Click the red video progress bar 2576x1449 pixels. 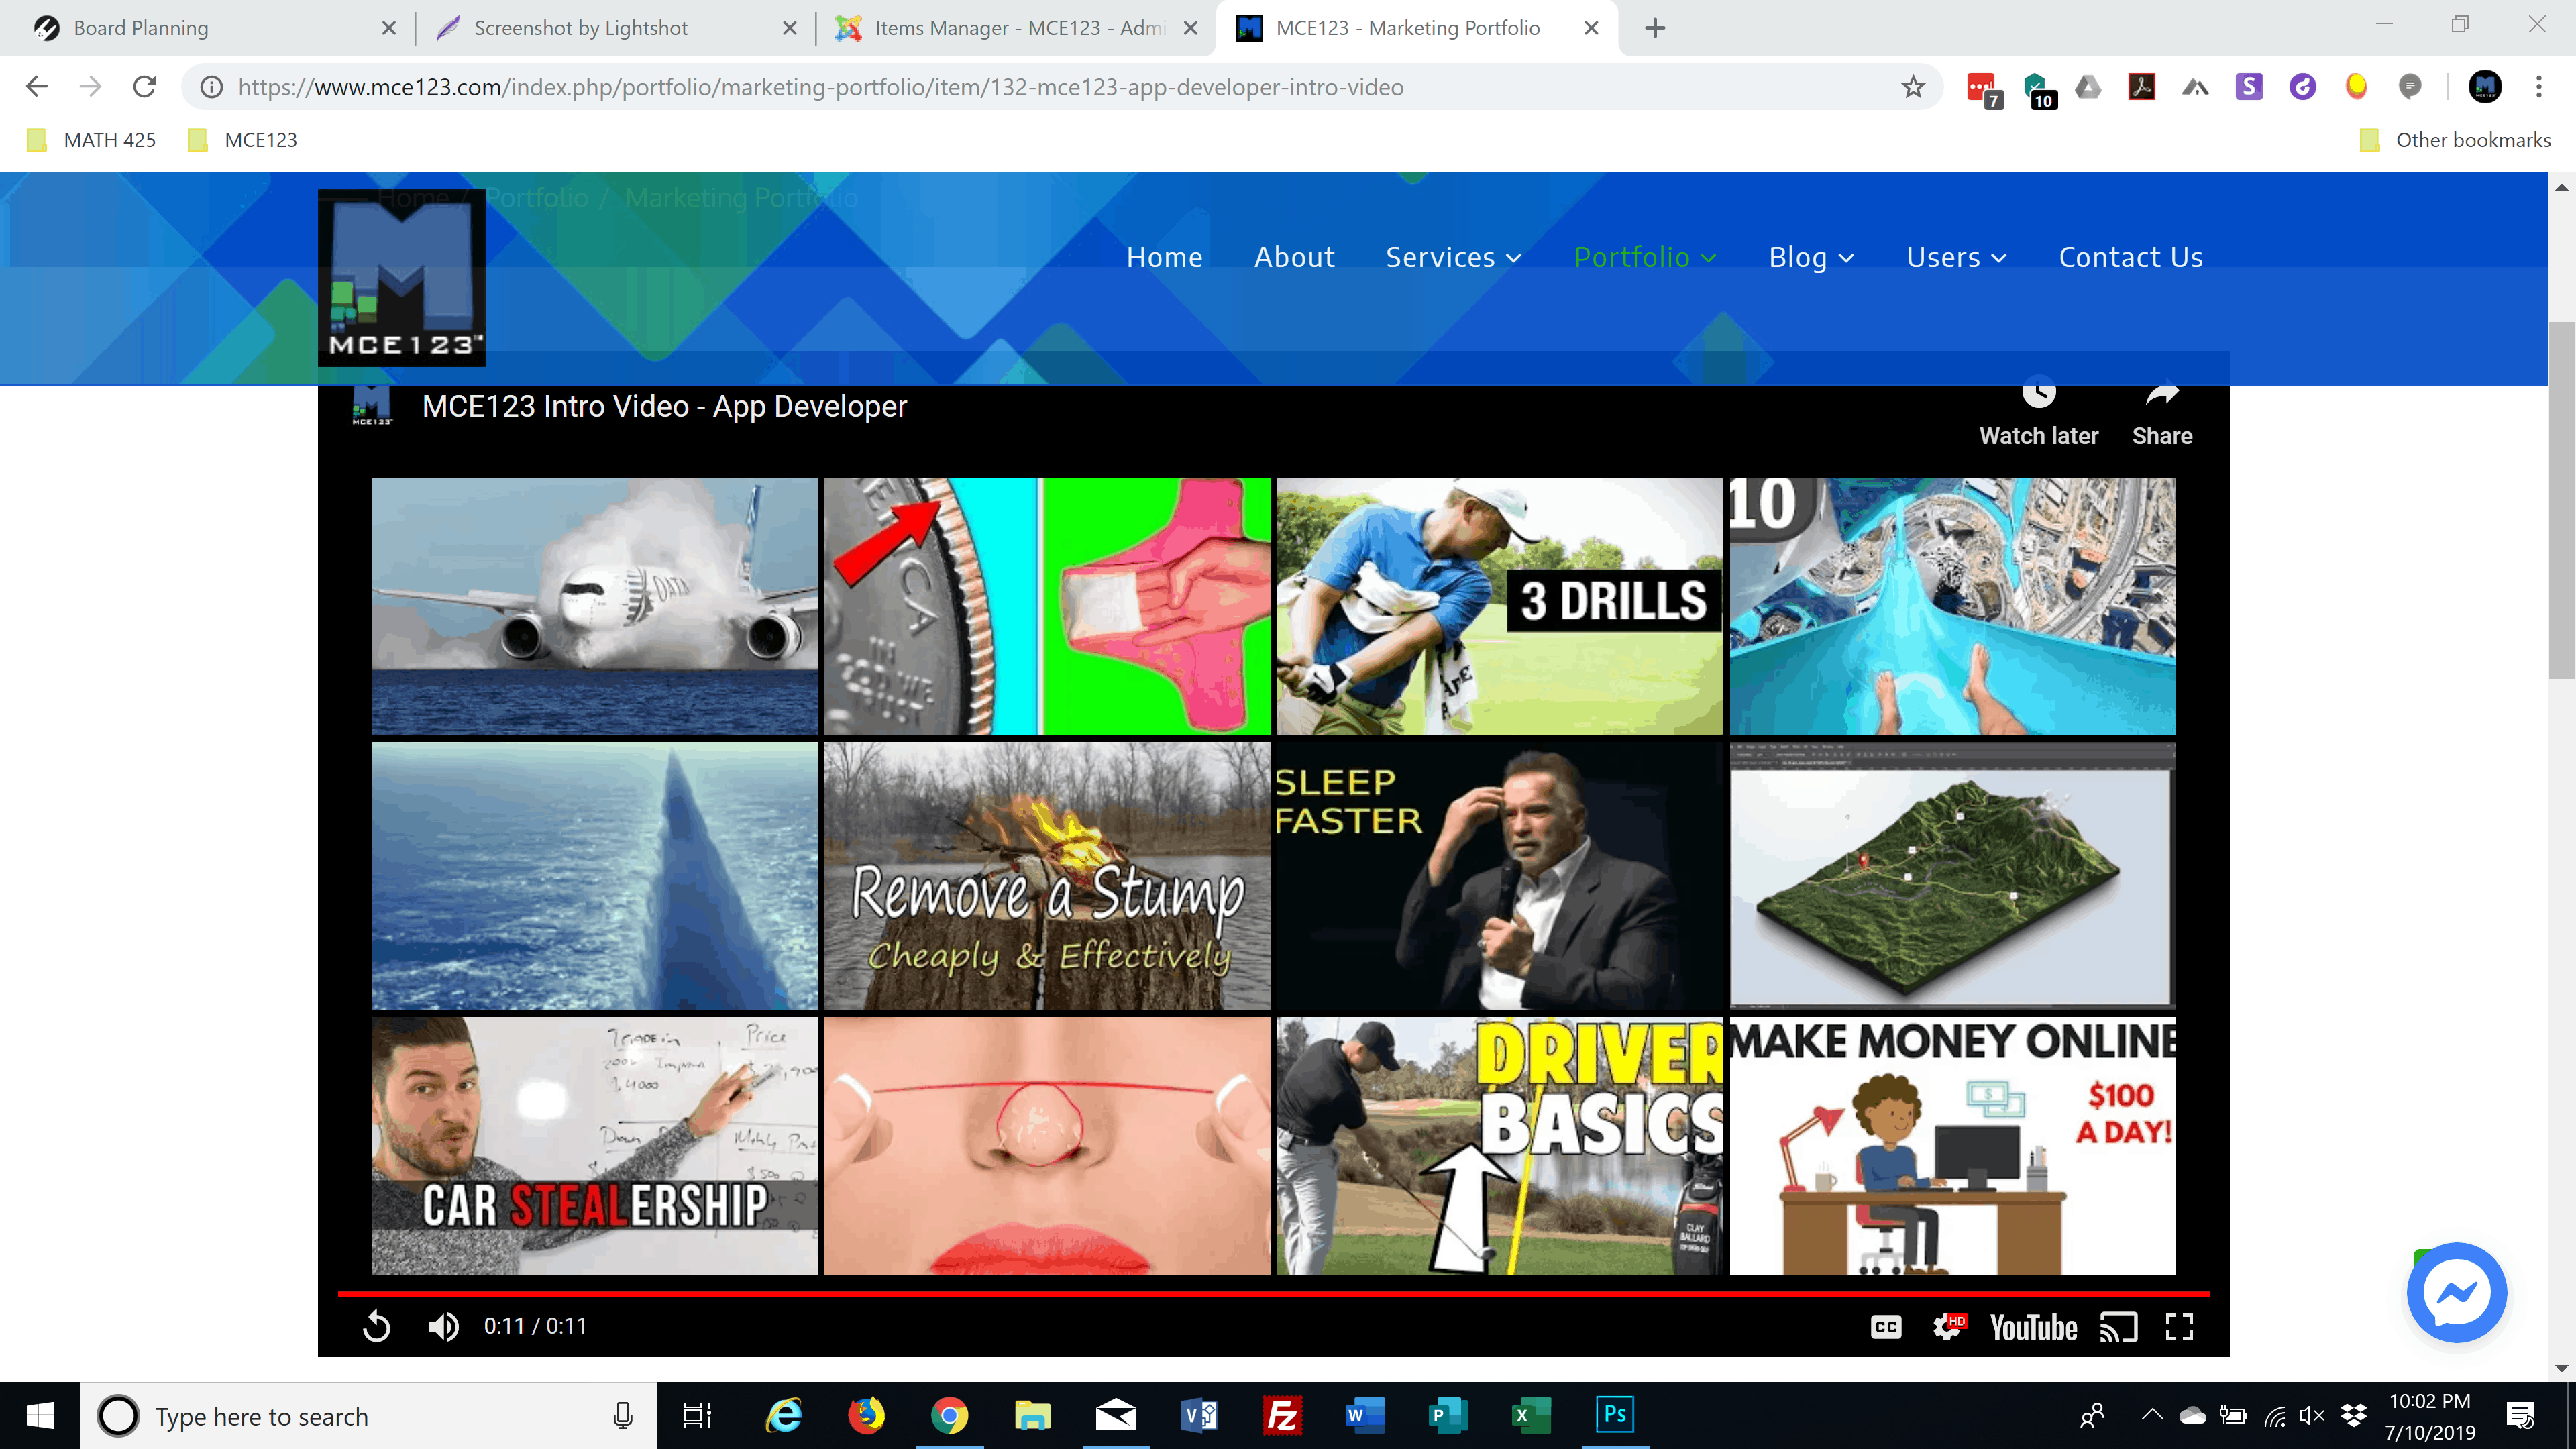pos(1273,1294)
